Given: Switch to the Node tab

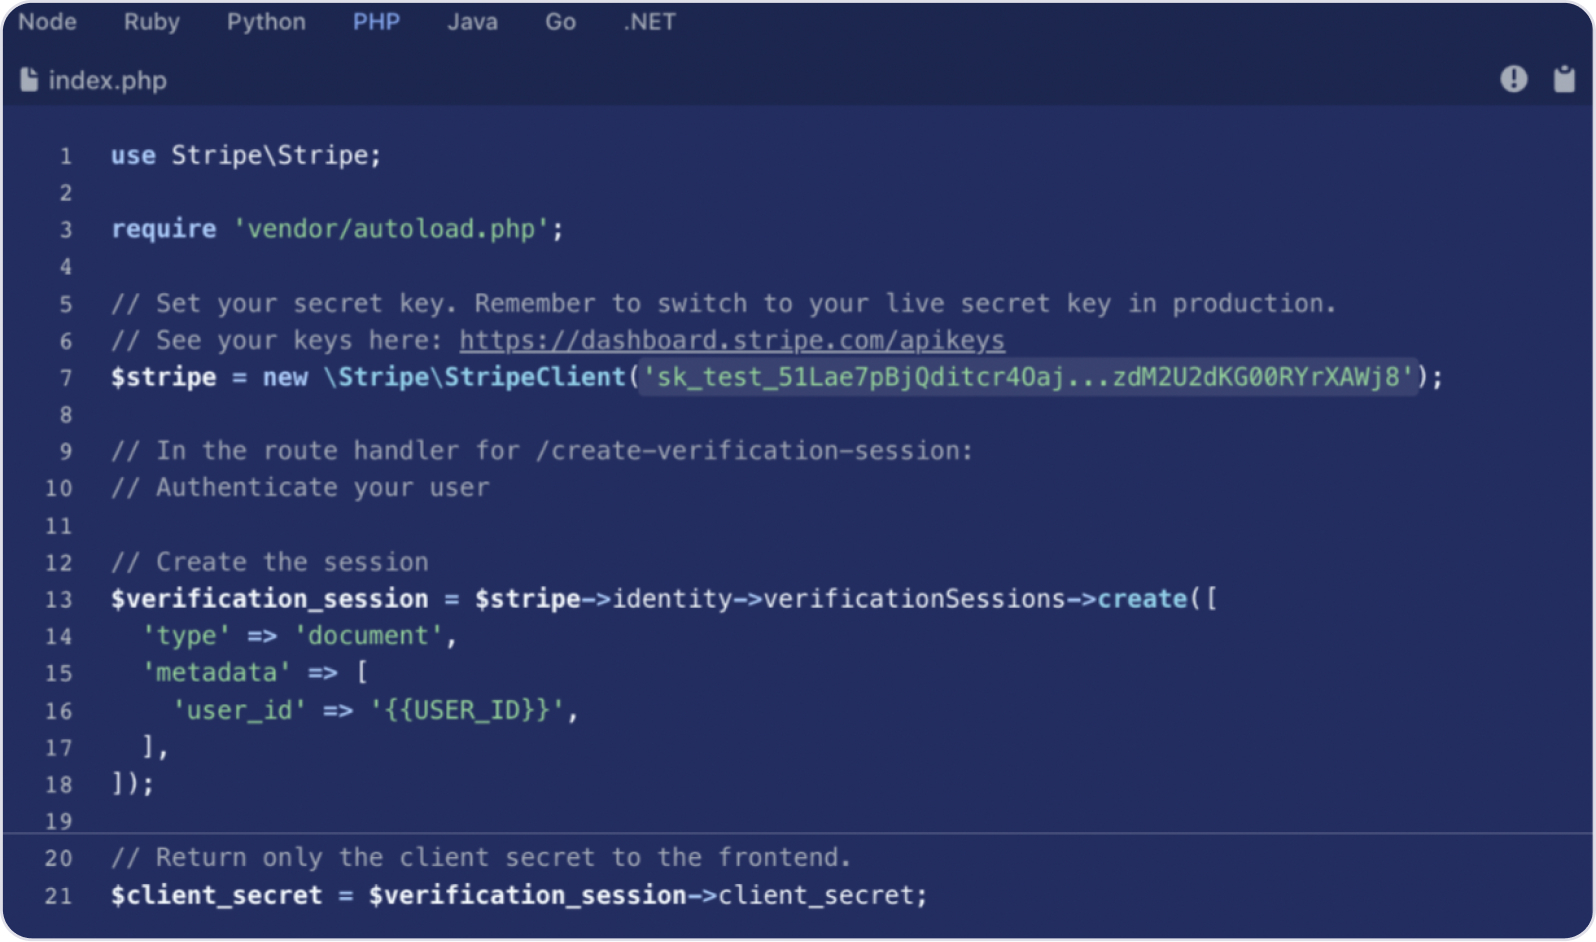Looking at the screenshot, I should [x=47, y=22].
